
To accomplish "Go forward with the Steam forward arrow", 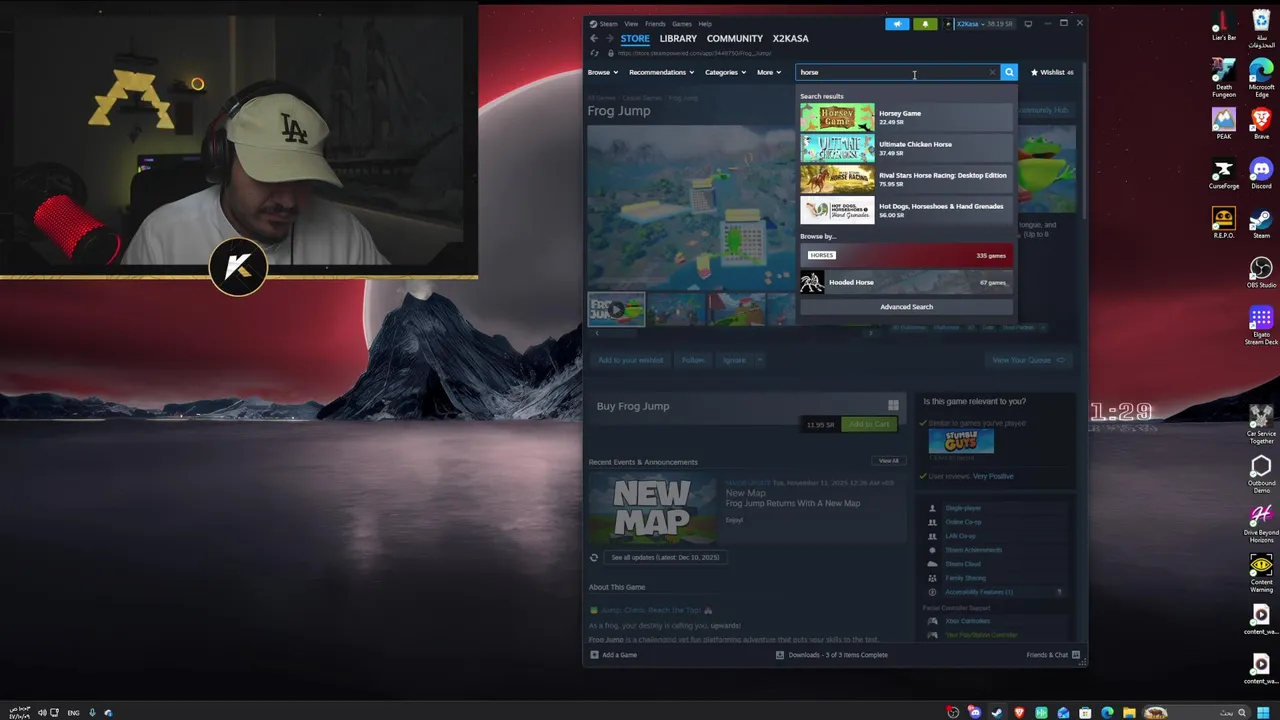I will [609, 38].
